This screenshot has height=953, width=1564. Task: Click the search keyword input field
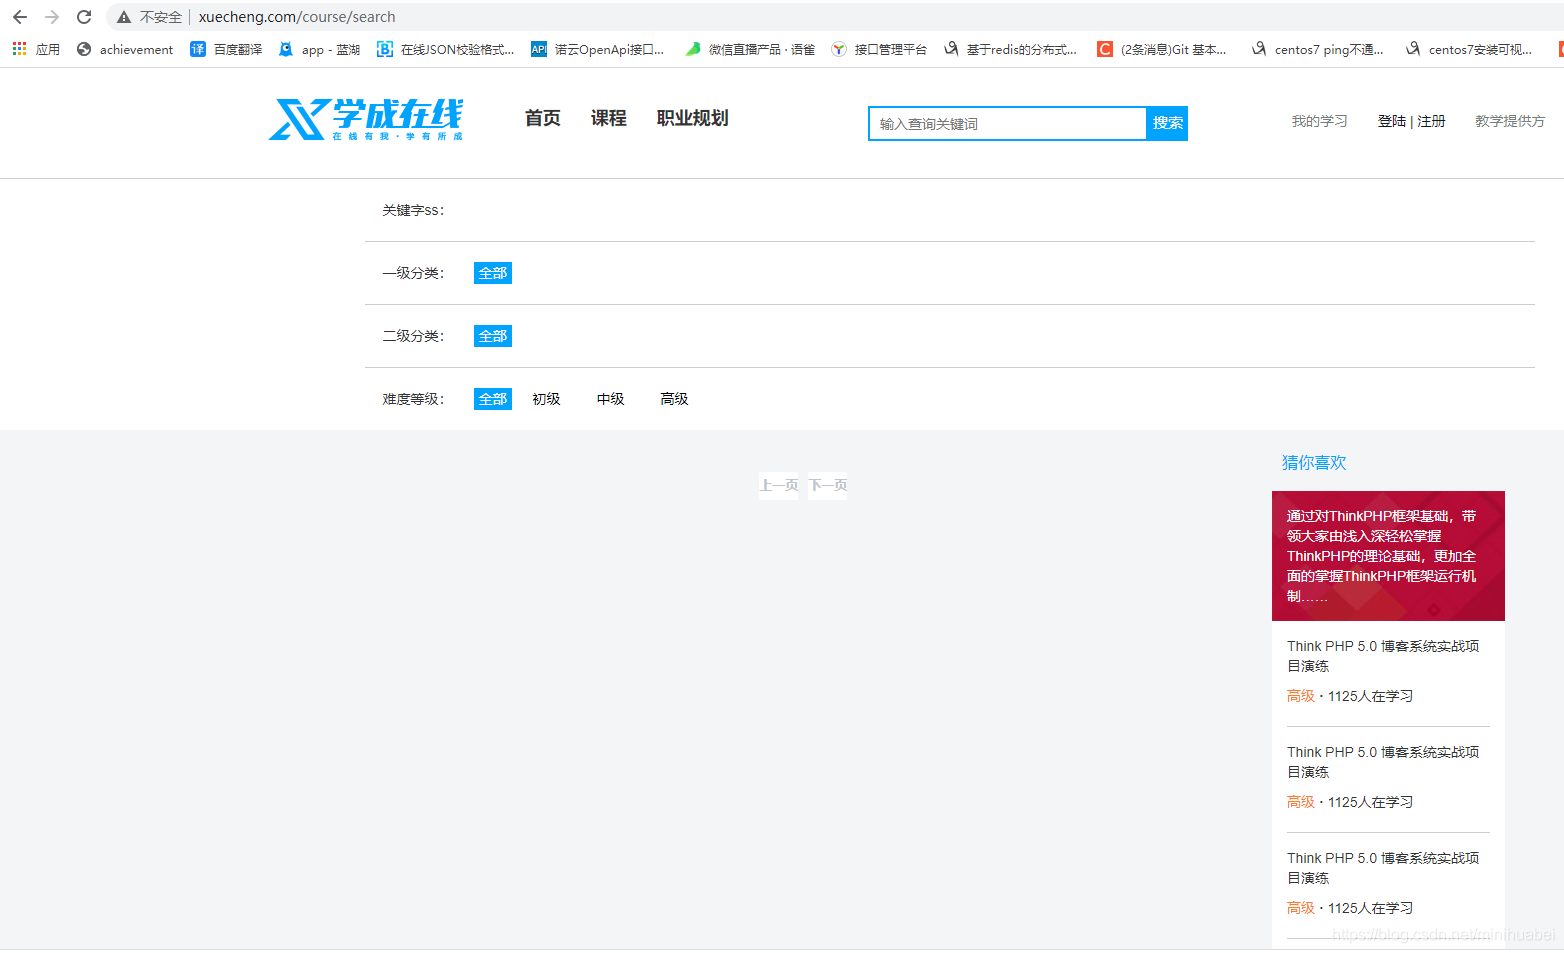coord(1005,123)
